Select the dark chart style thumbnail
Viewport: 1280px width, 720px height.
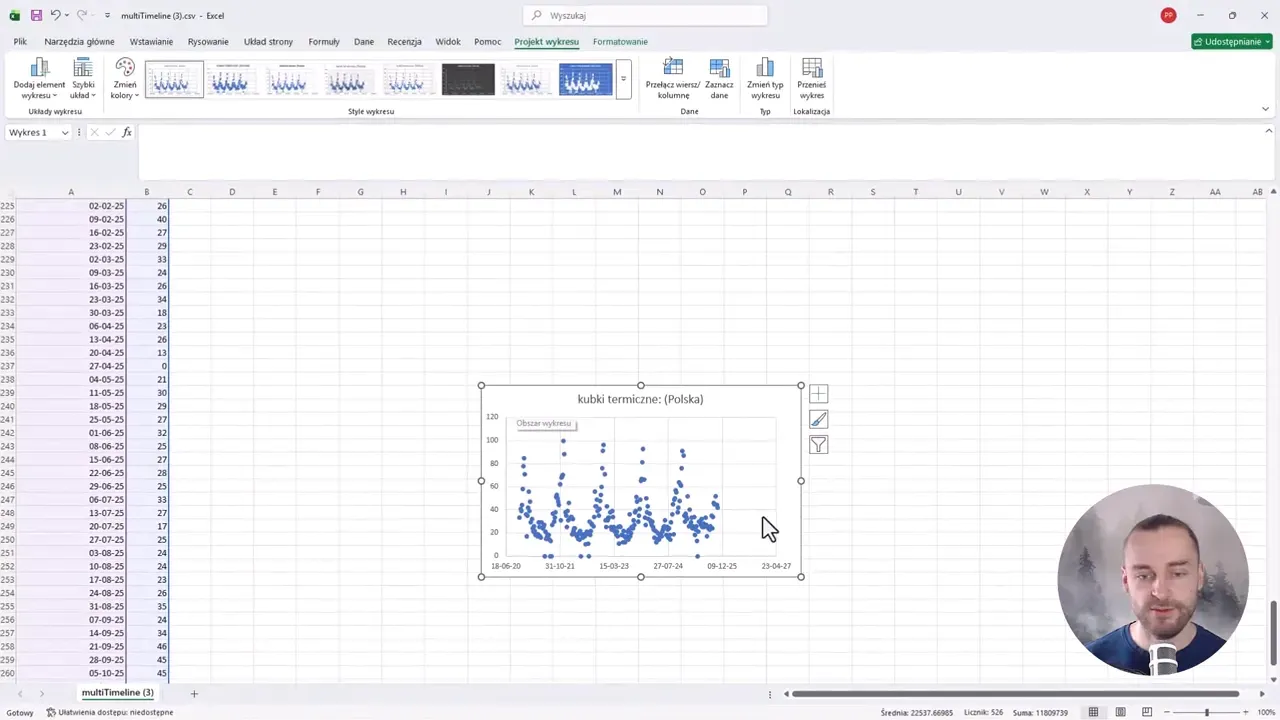pos(468,79)
